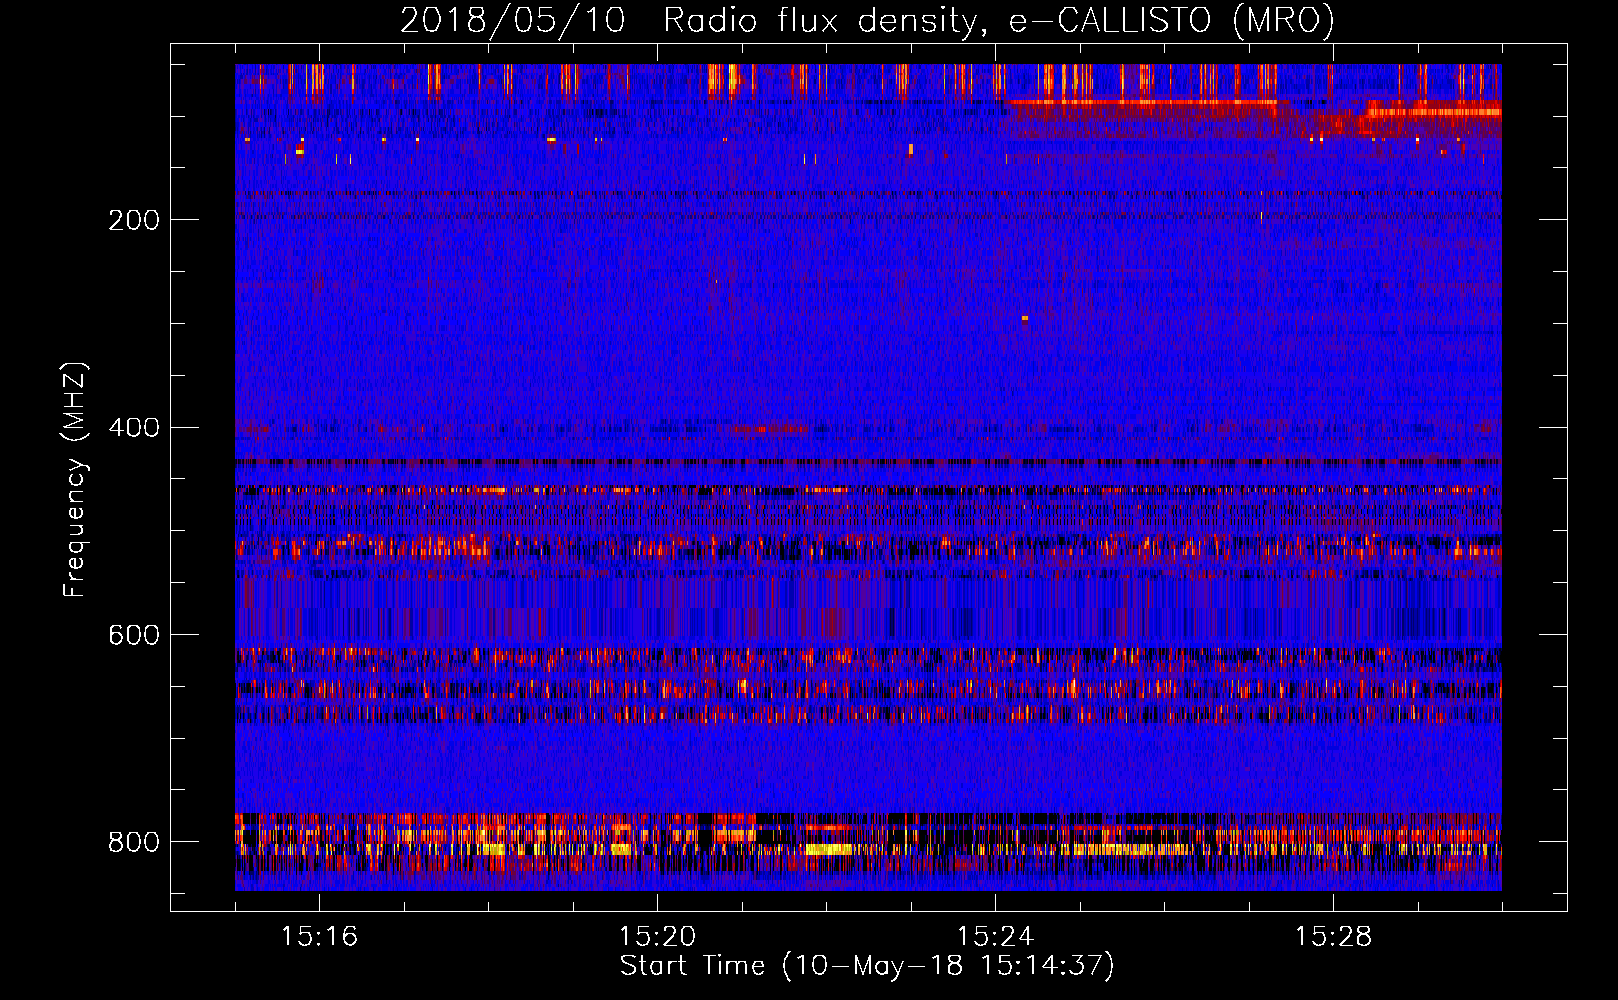The image size is (1618, 1000).
Task: Click the 15:16 time axis label
Action: (x=319, y=937)
